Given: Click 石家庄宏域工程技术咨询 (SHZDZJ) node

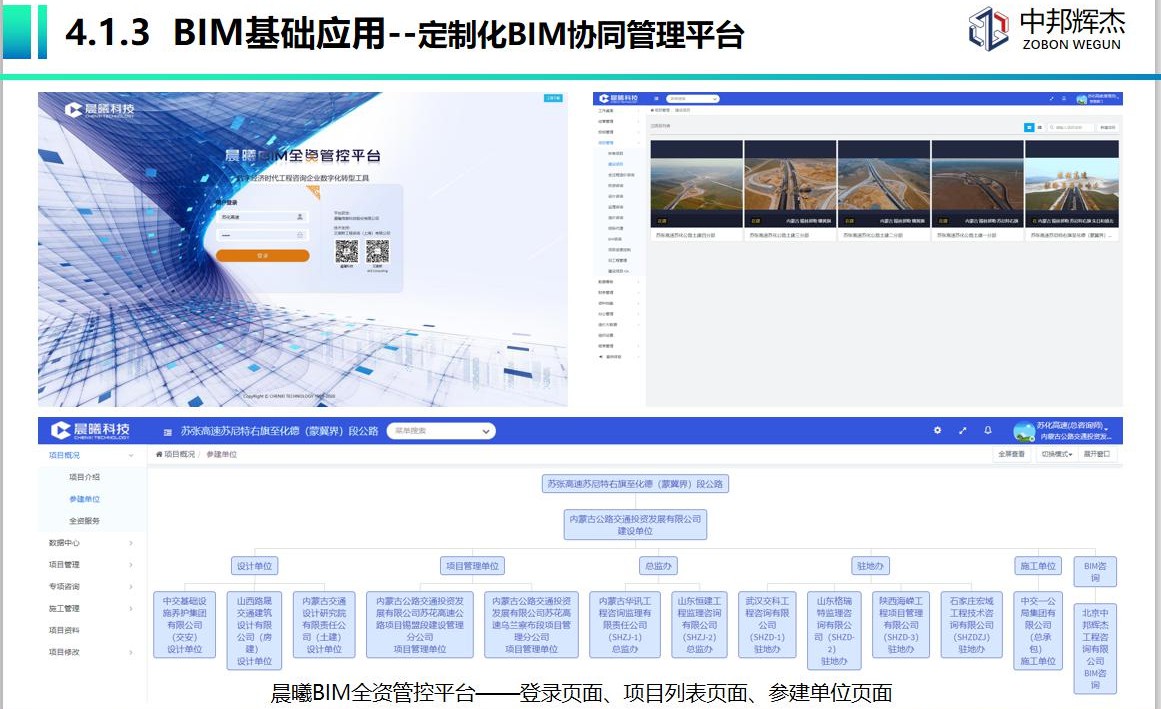Looking at the screenshot, I should pyautogui.click(x=971, y=625).
